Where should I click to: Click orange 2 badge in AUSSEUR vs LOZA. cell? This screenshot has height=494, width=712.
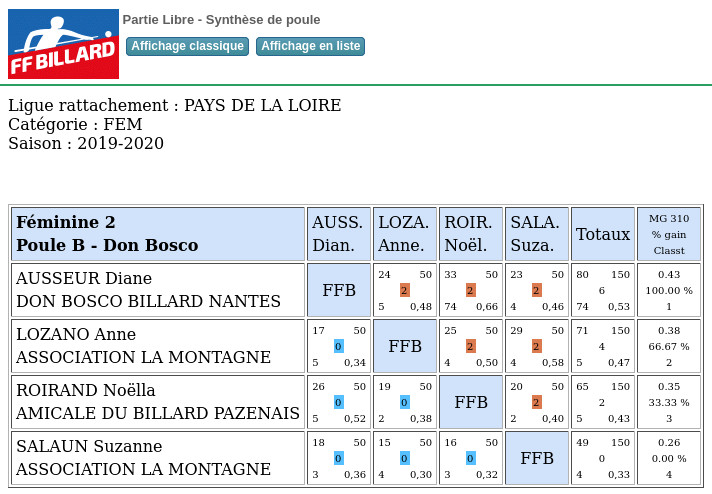click(x=405, y=290)
